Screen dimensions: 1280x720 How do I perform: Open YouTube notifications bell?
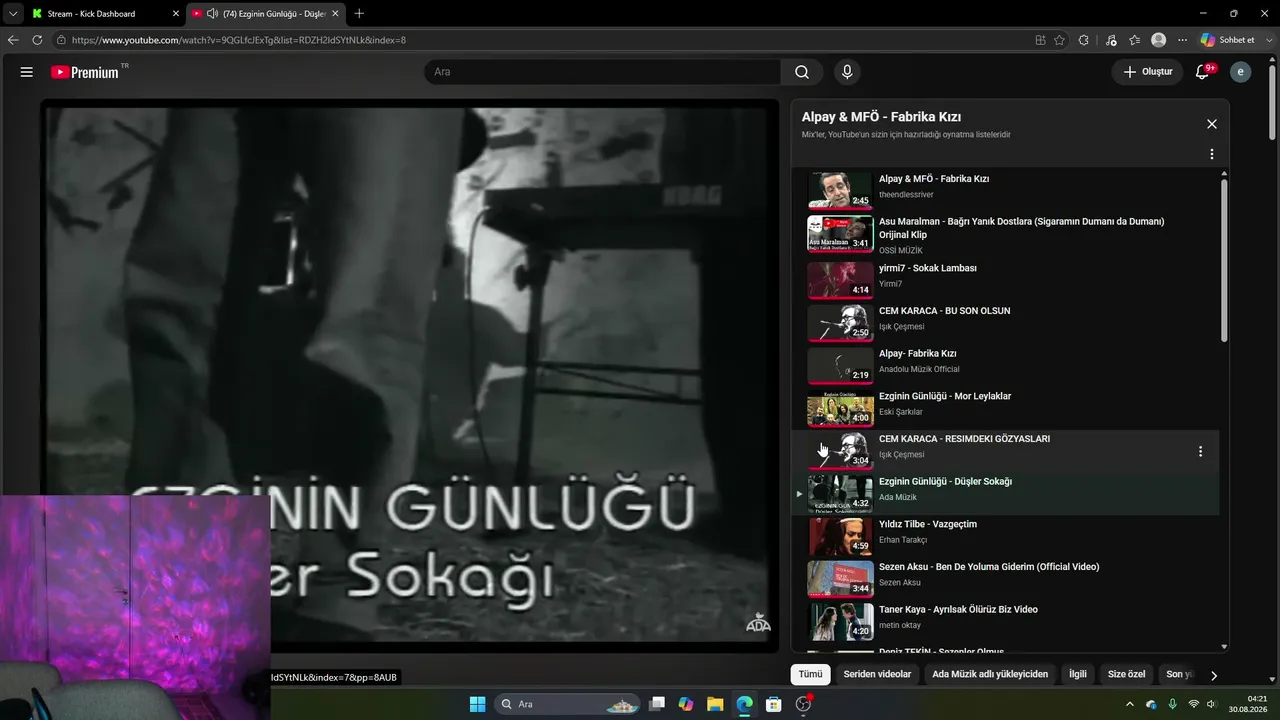click(1204, 72)
